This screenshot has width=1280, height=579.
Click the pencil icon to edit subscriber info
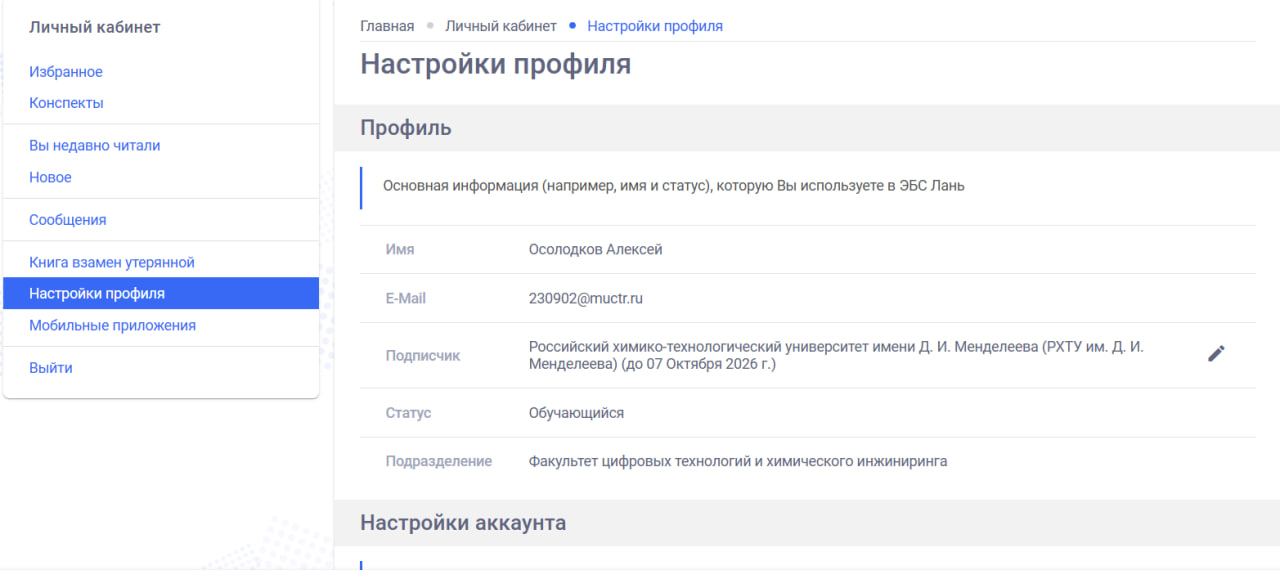[x=1216, y=352]
